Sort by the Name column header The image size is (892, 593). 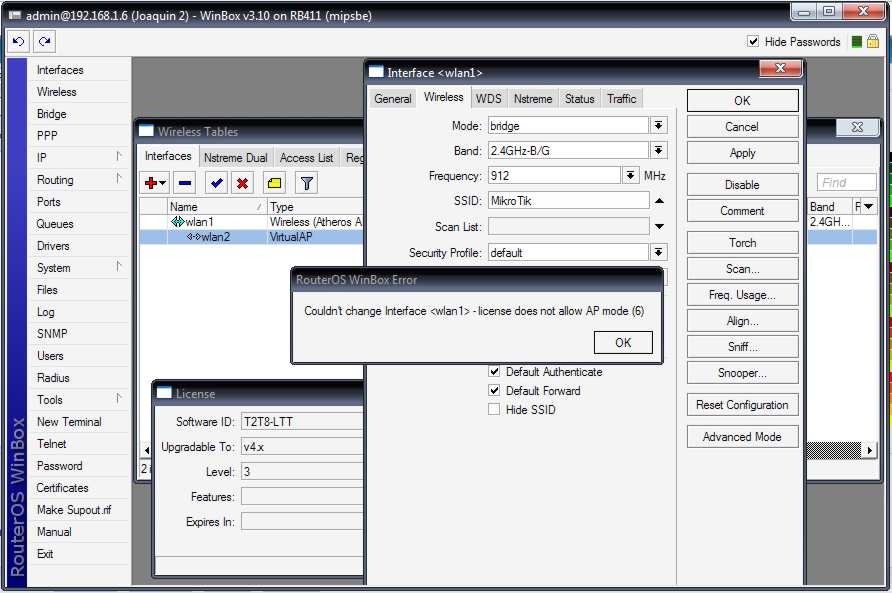pyautogui.click(x=216, y=207)
